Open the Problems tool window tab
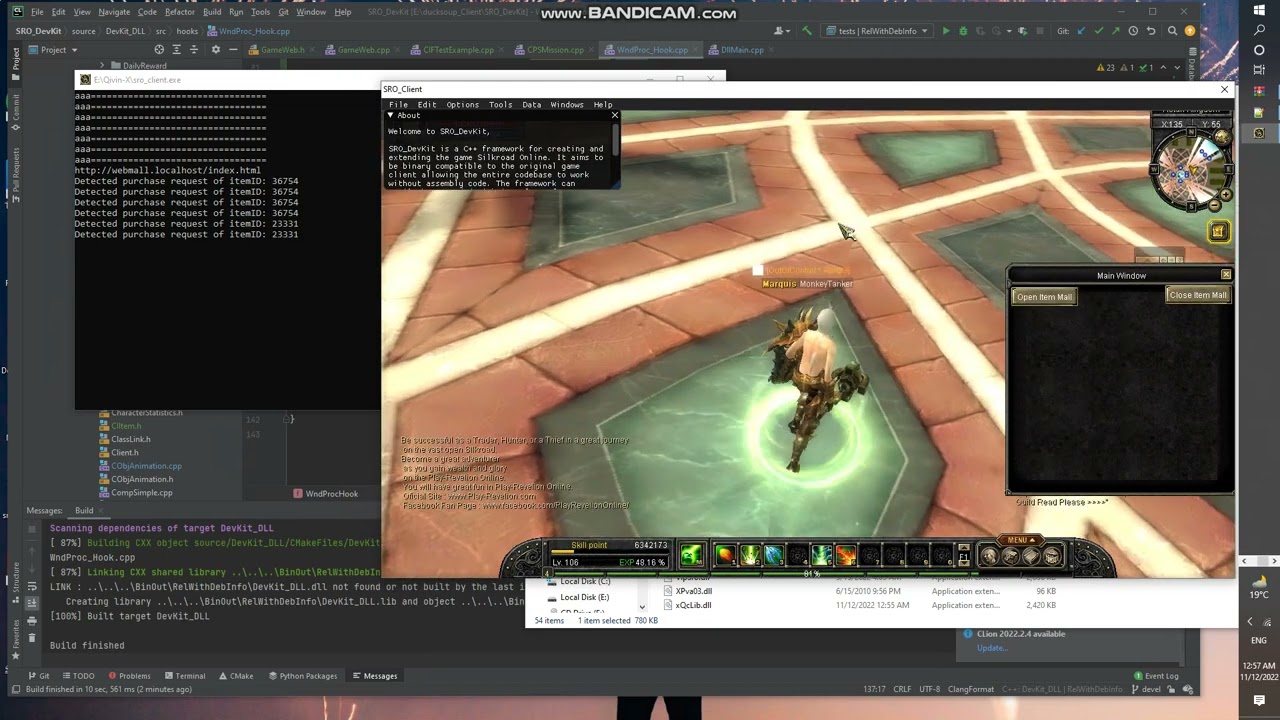The image size is (1280, 720). tap(129, 676)
